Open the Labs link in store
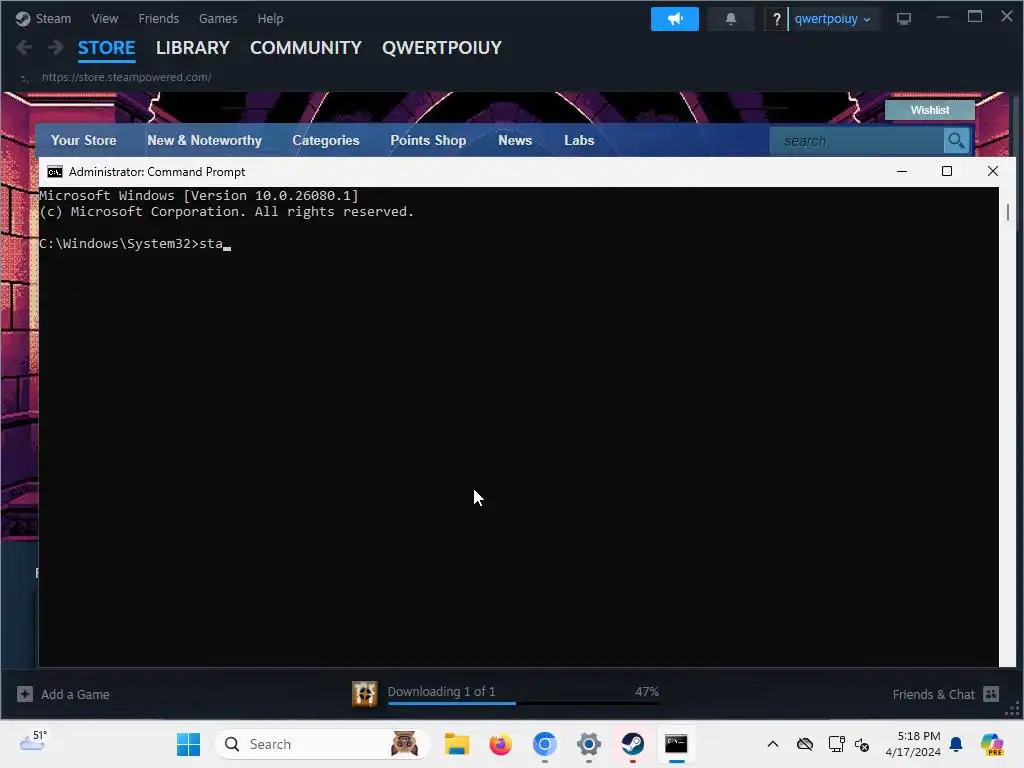 (579, 140)
